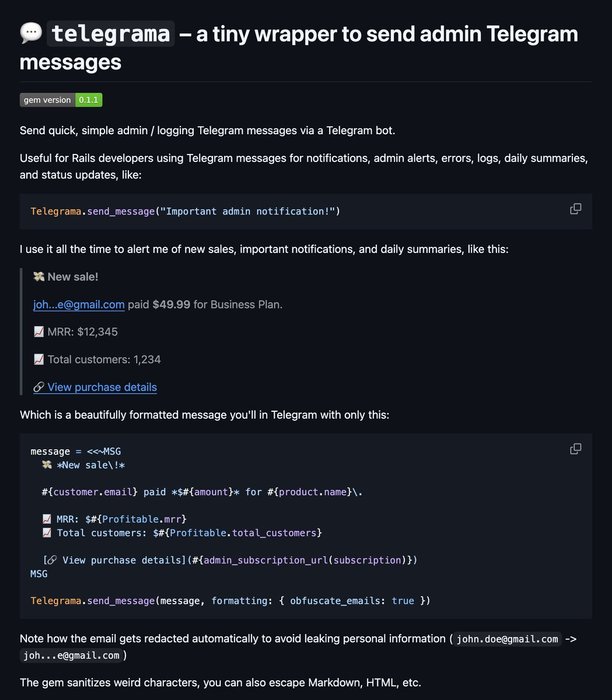Open the gem version 0.1.1 badge
The height and width of the screenshot is (700, 612).
point(61,100)
